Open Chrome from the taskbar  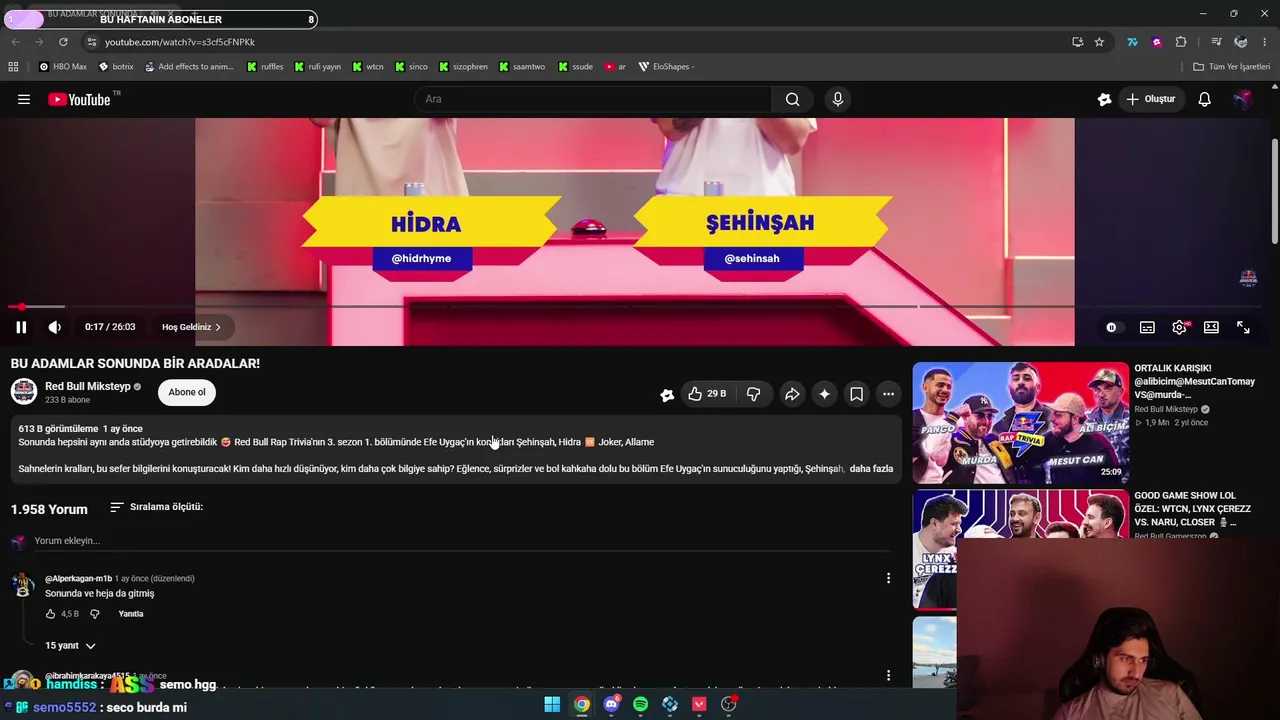coord(581,705)
